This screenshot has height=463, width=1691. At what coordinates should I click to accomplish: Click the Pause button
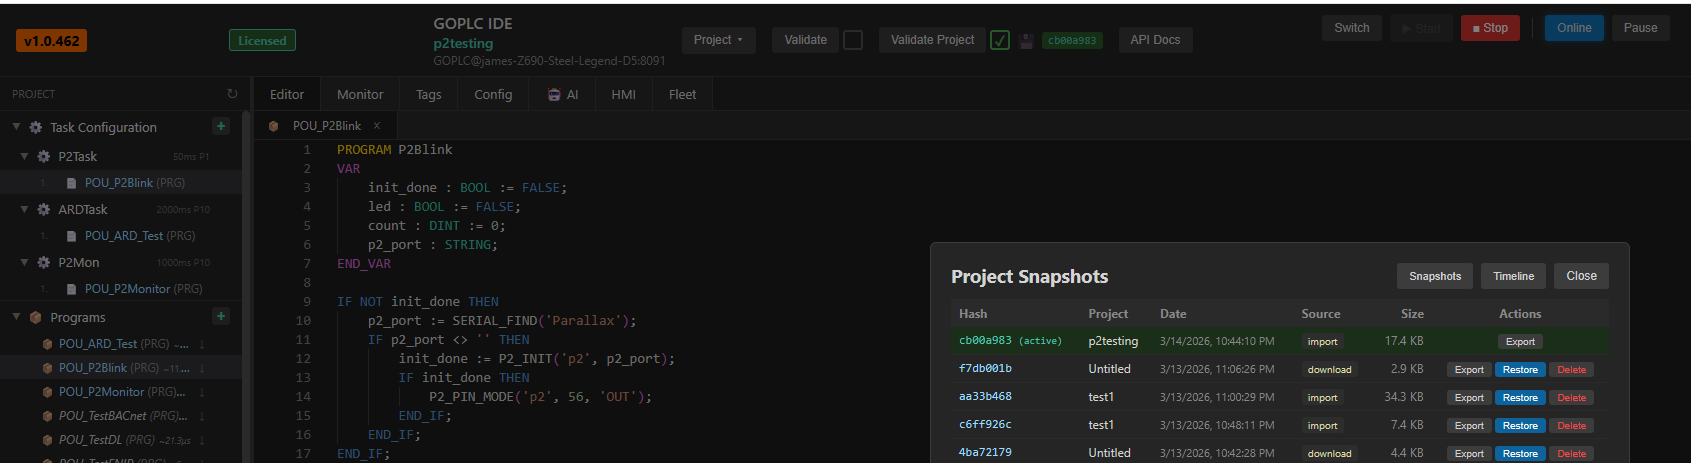(x=1641, y=28)
